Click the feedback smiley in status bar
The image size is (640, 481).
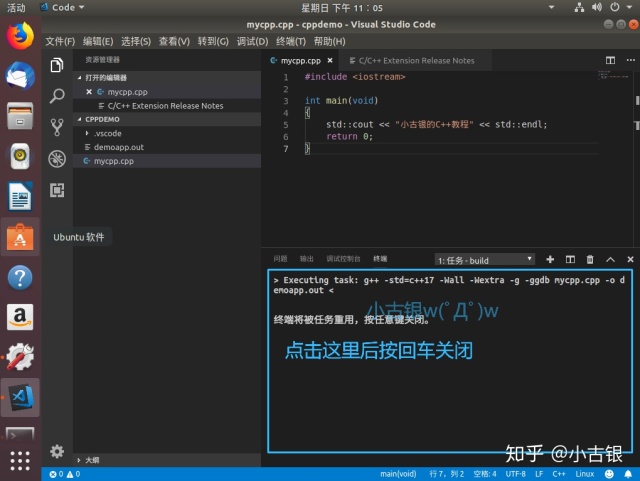(x=609, y=474)
